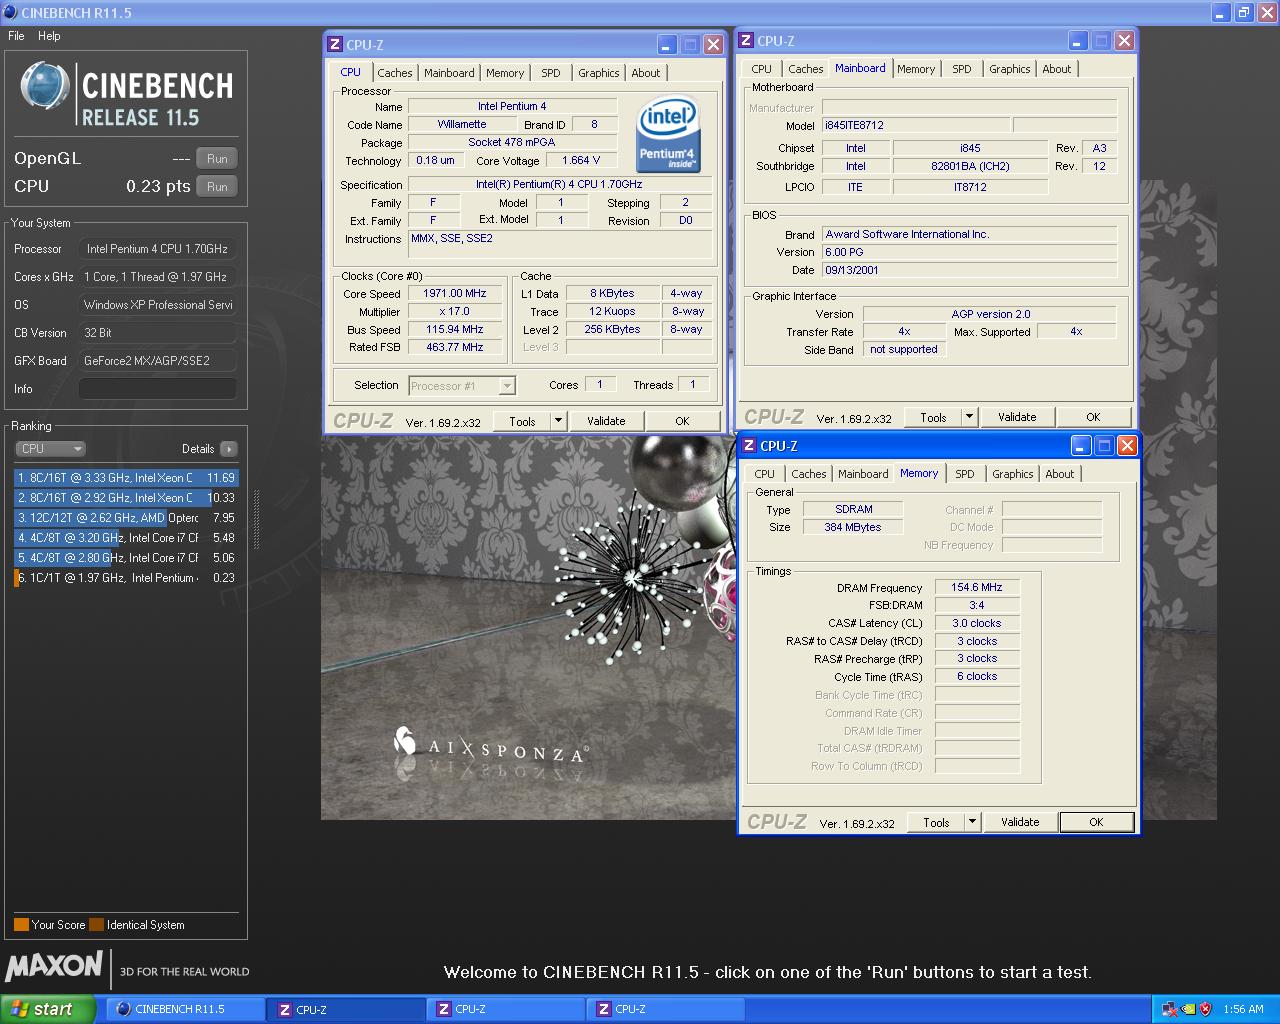Open Tools dropdown arrow in CPU-Z Memory window
The image size is (1280, 1024).
tap(972, 822)
